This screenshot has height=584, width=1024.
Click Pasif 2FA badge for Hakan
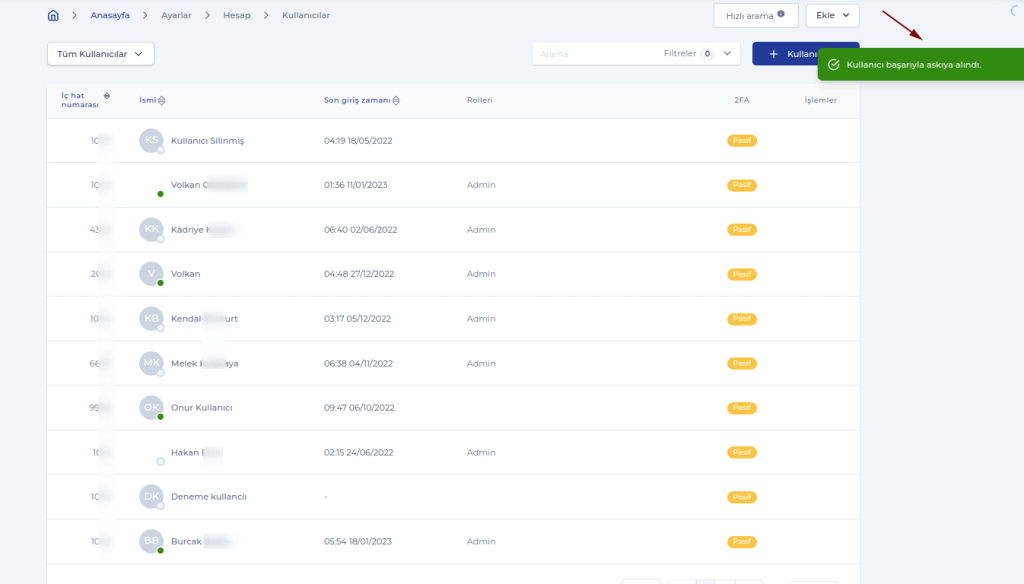click(742, 452)
